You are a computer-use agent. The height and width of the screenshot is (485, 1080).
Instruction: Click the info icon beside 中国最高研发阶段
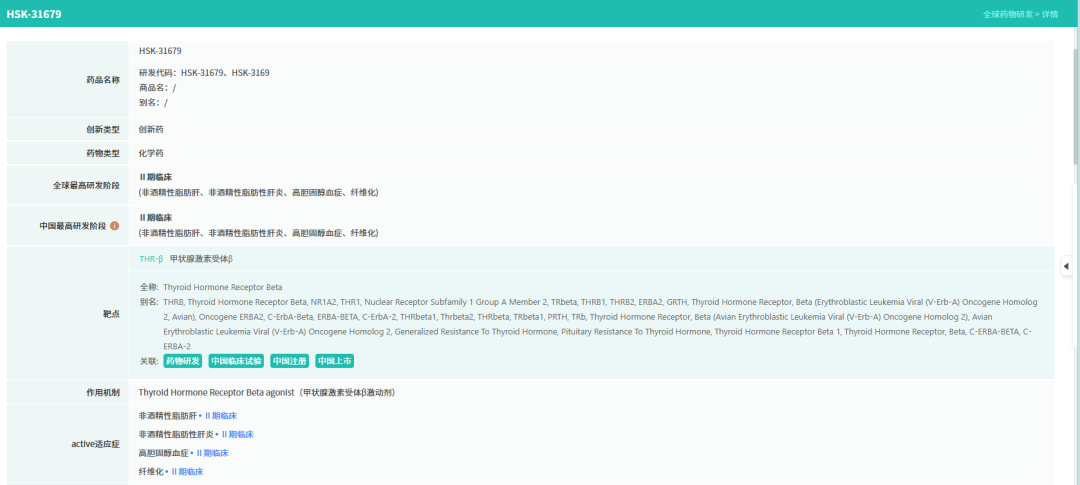tap(115, 226)
